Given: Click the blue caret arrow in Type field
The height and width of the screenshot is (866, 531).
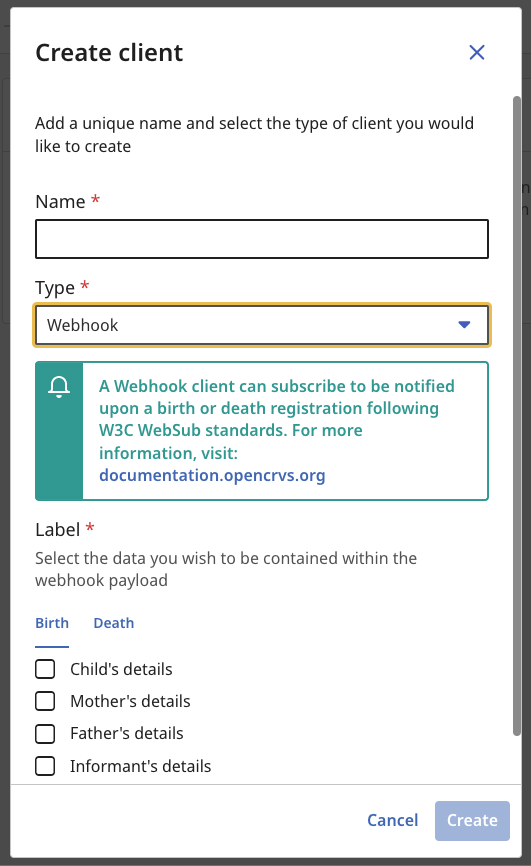Looking at the screenshot, I should (464, 325).
